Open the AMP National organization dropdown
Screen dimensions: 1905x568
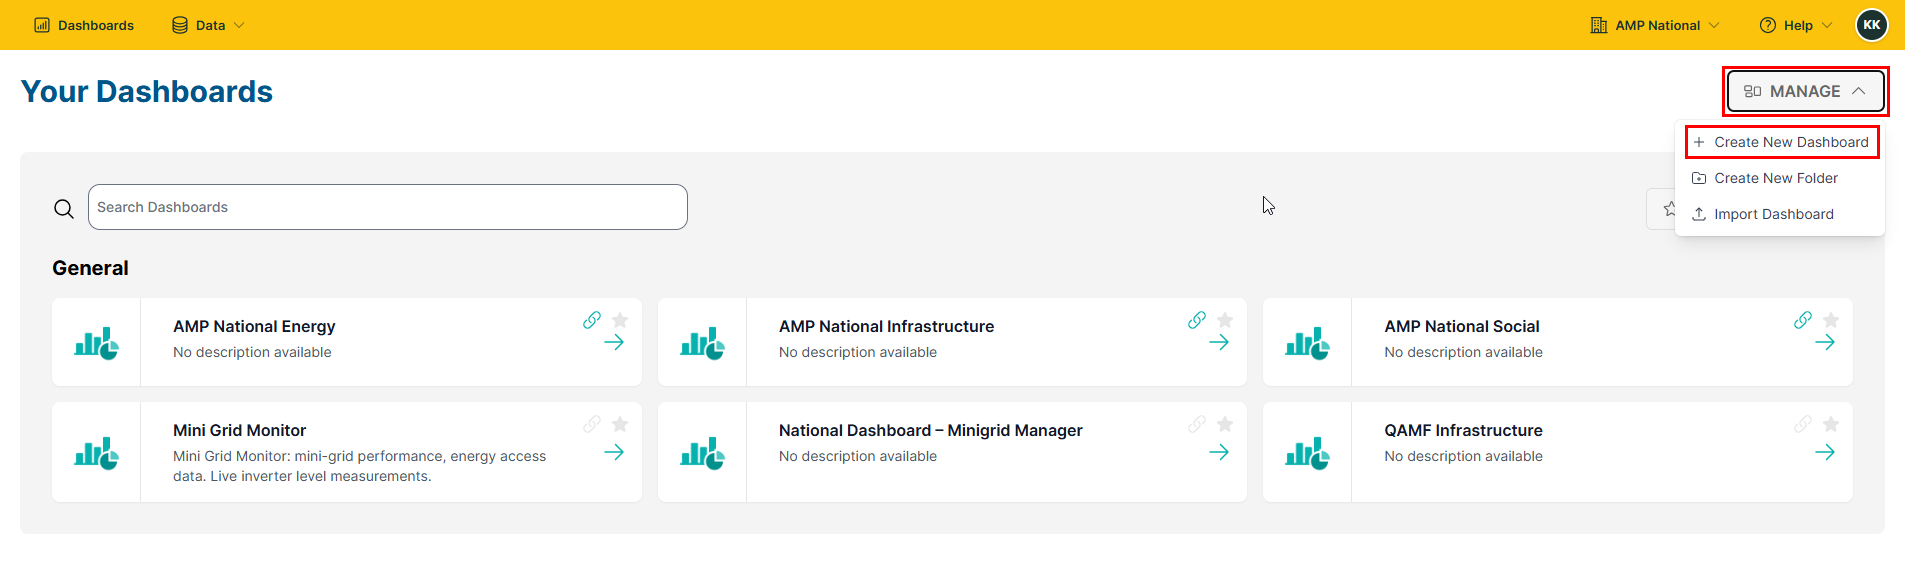click(1655, 25)
